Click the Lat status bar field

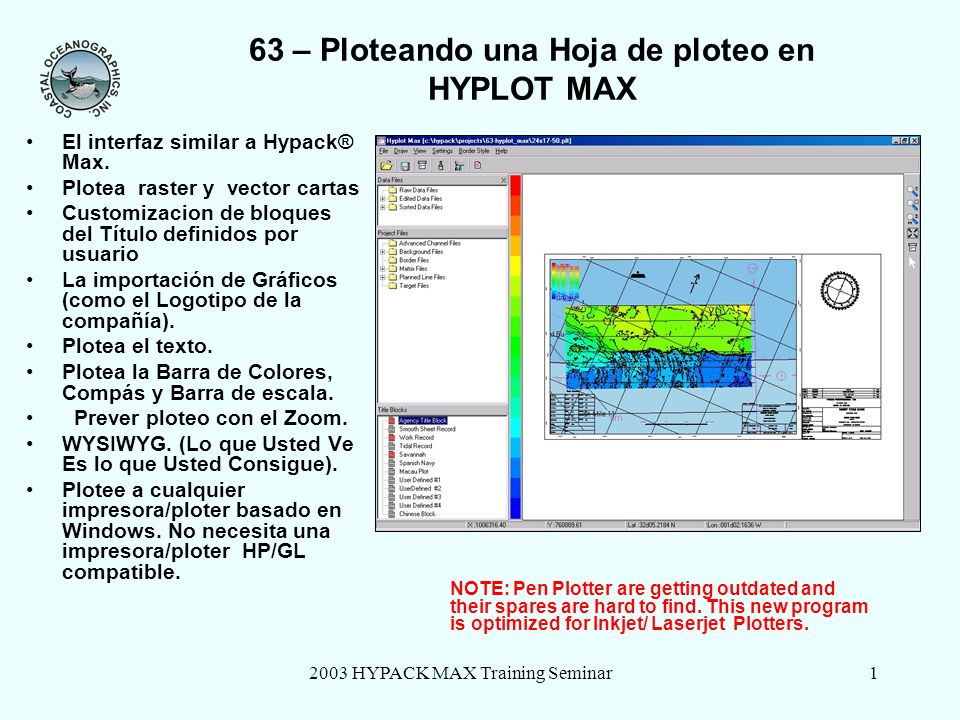point(664,525)
